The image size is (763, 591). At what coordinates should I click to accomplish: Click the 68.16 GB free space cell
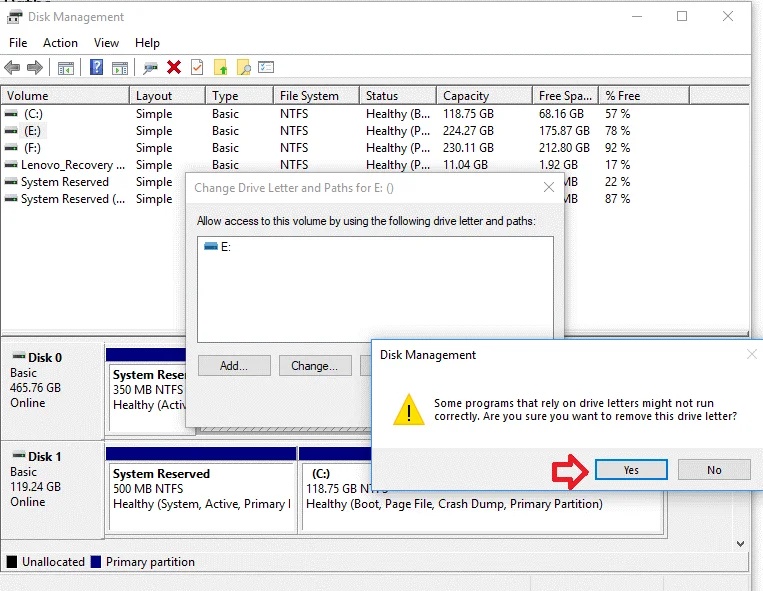point(561,114)
